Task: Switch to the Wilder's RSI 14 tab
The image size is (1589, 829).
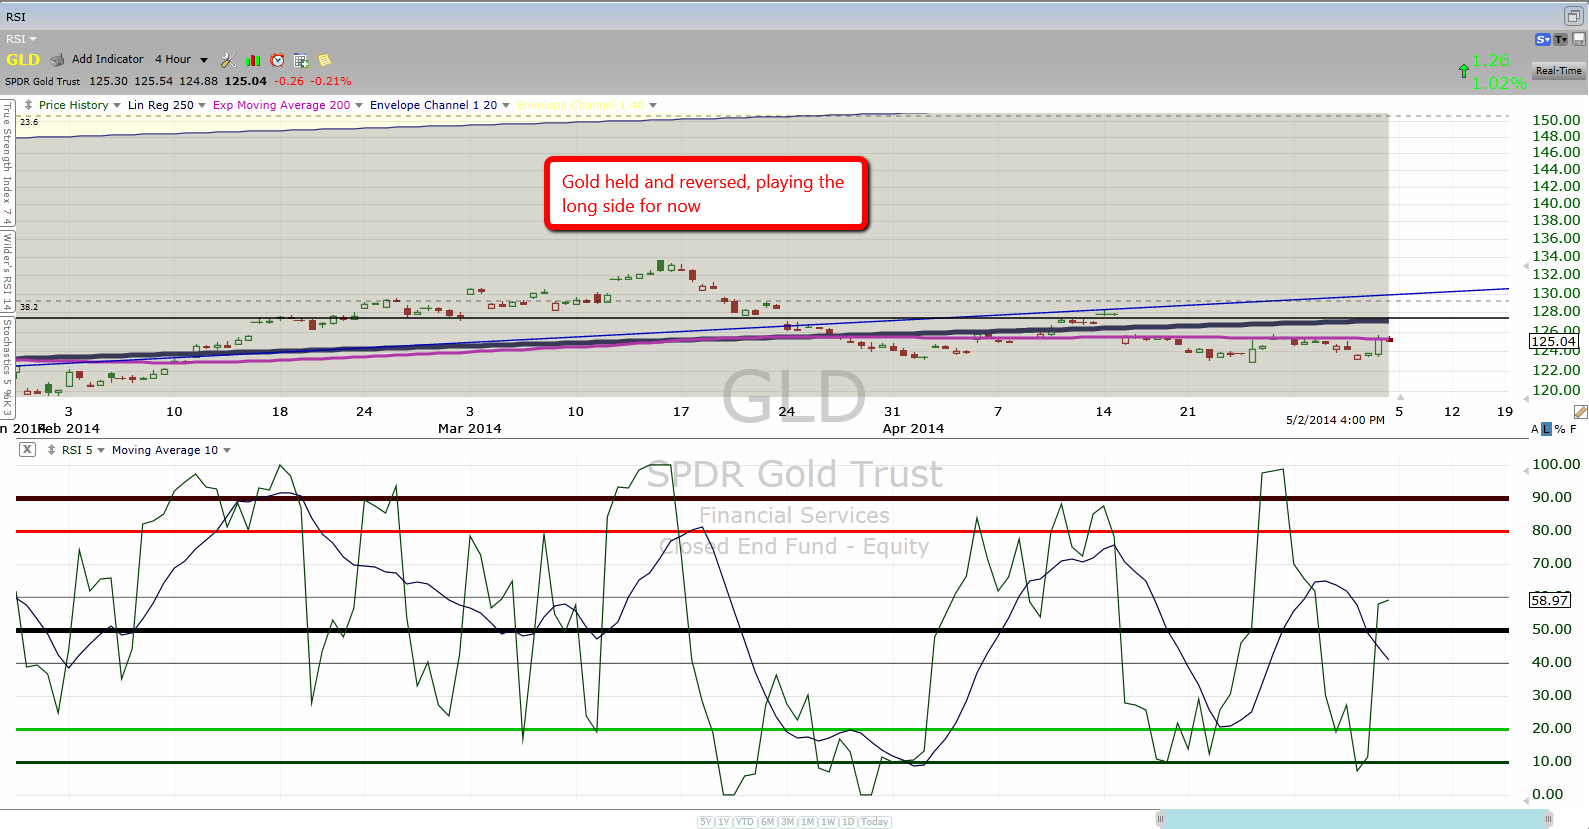Action: point(7,271)
